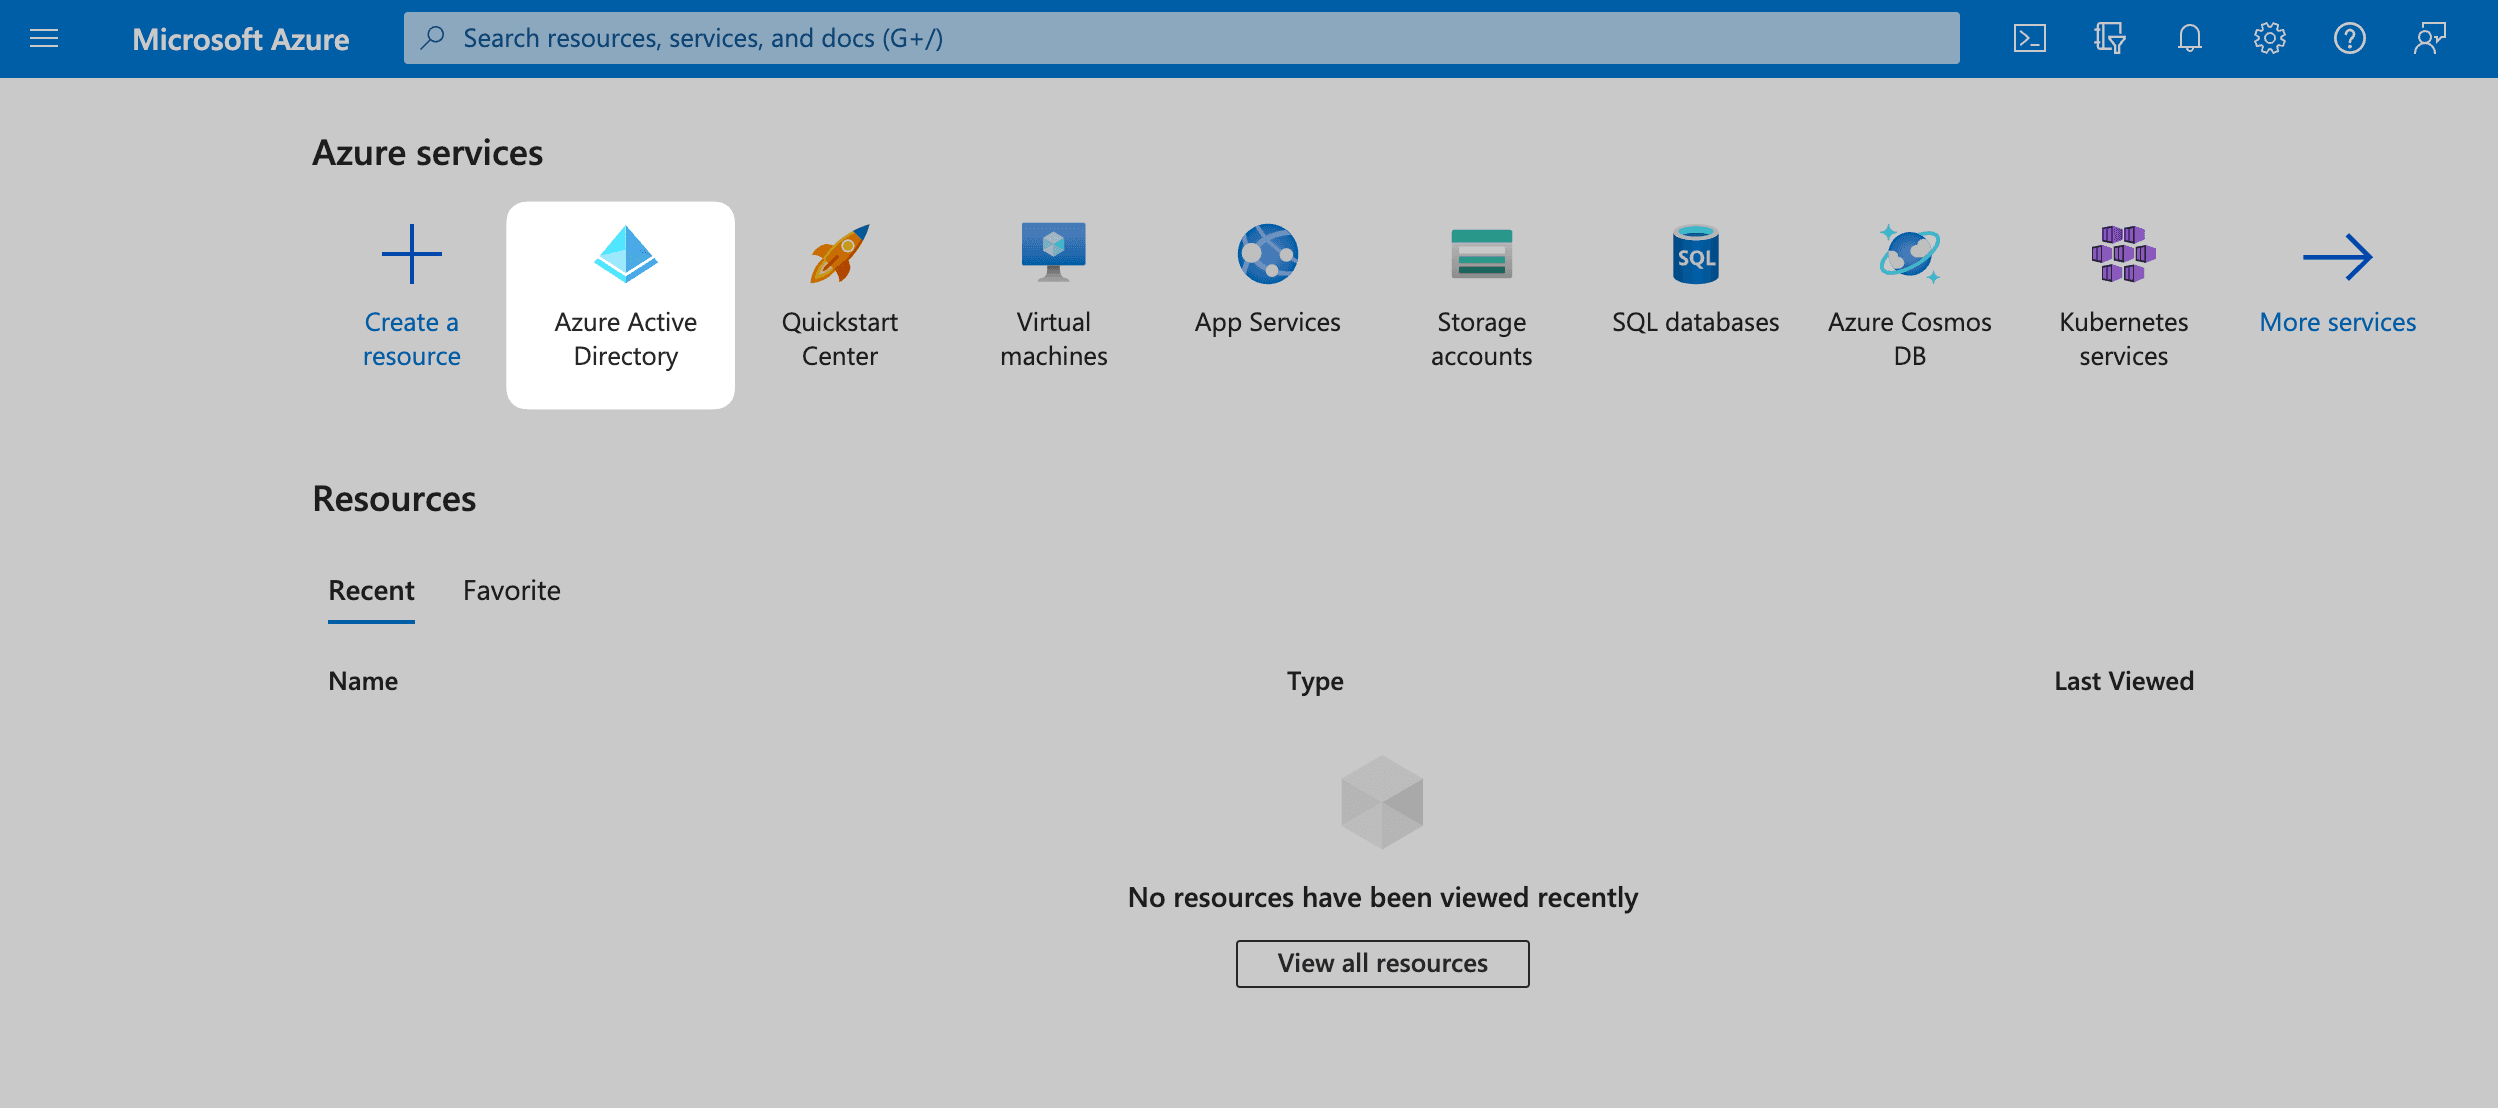Click the More services arrow icon

[x=2338, y=257]
